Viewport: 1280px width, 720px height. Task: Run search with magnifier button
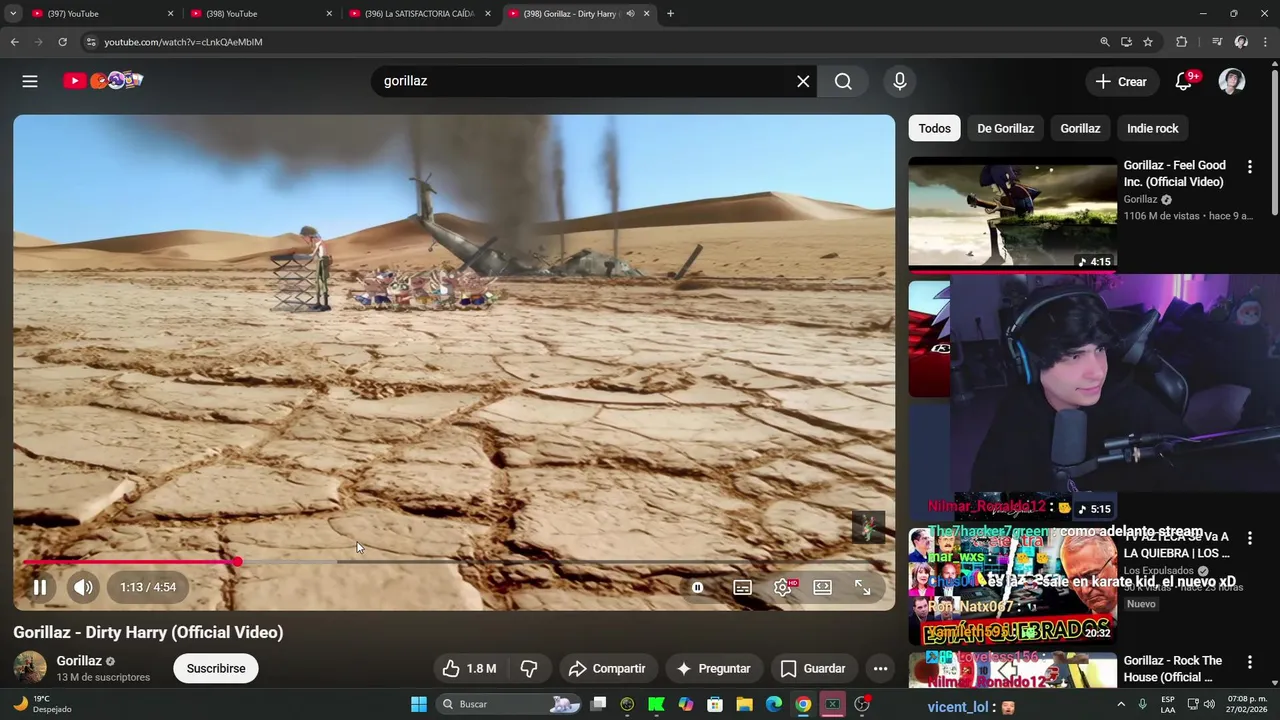click(843, 81)
